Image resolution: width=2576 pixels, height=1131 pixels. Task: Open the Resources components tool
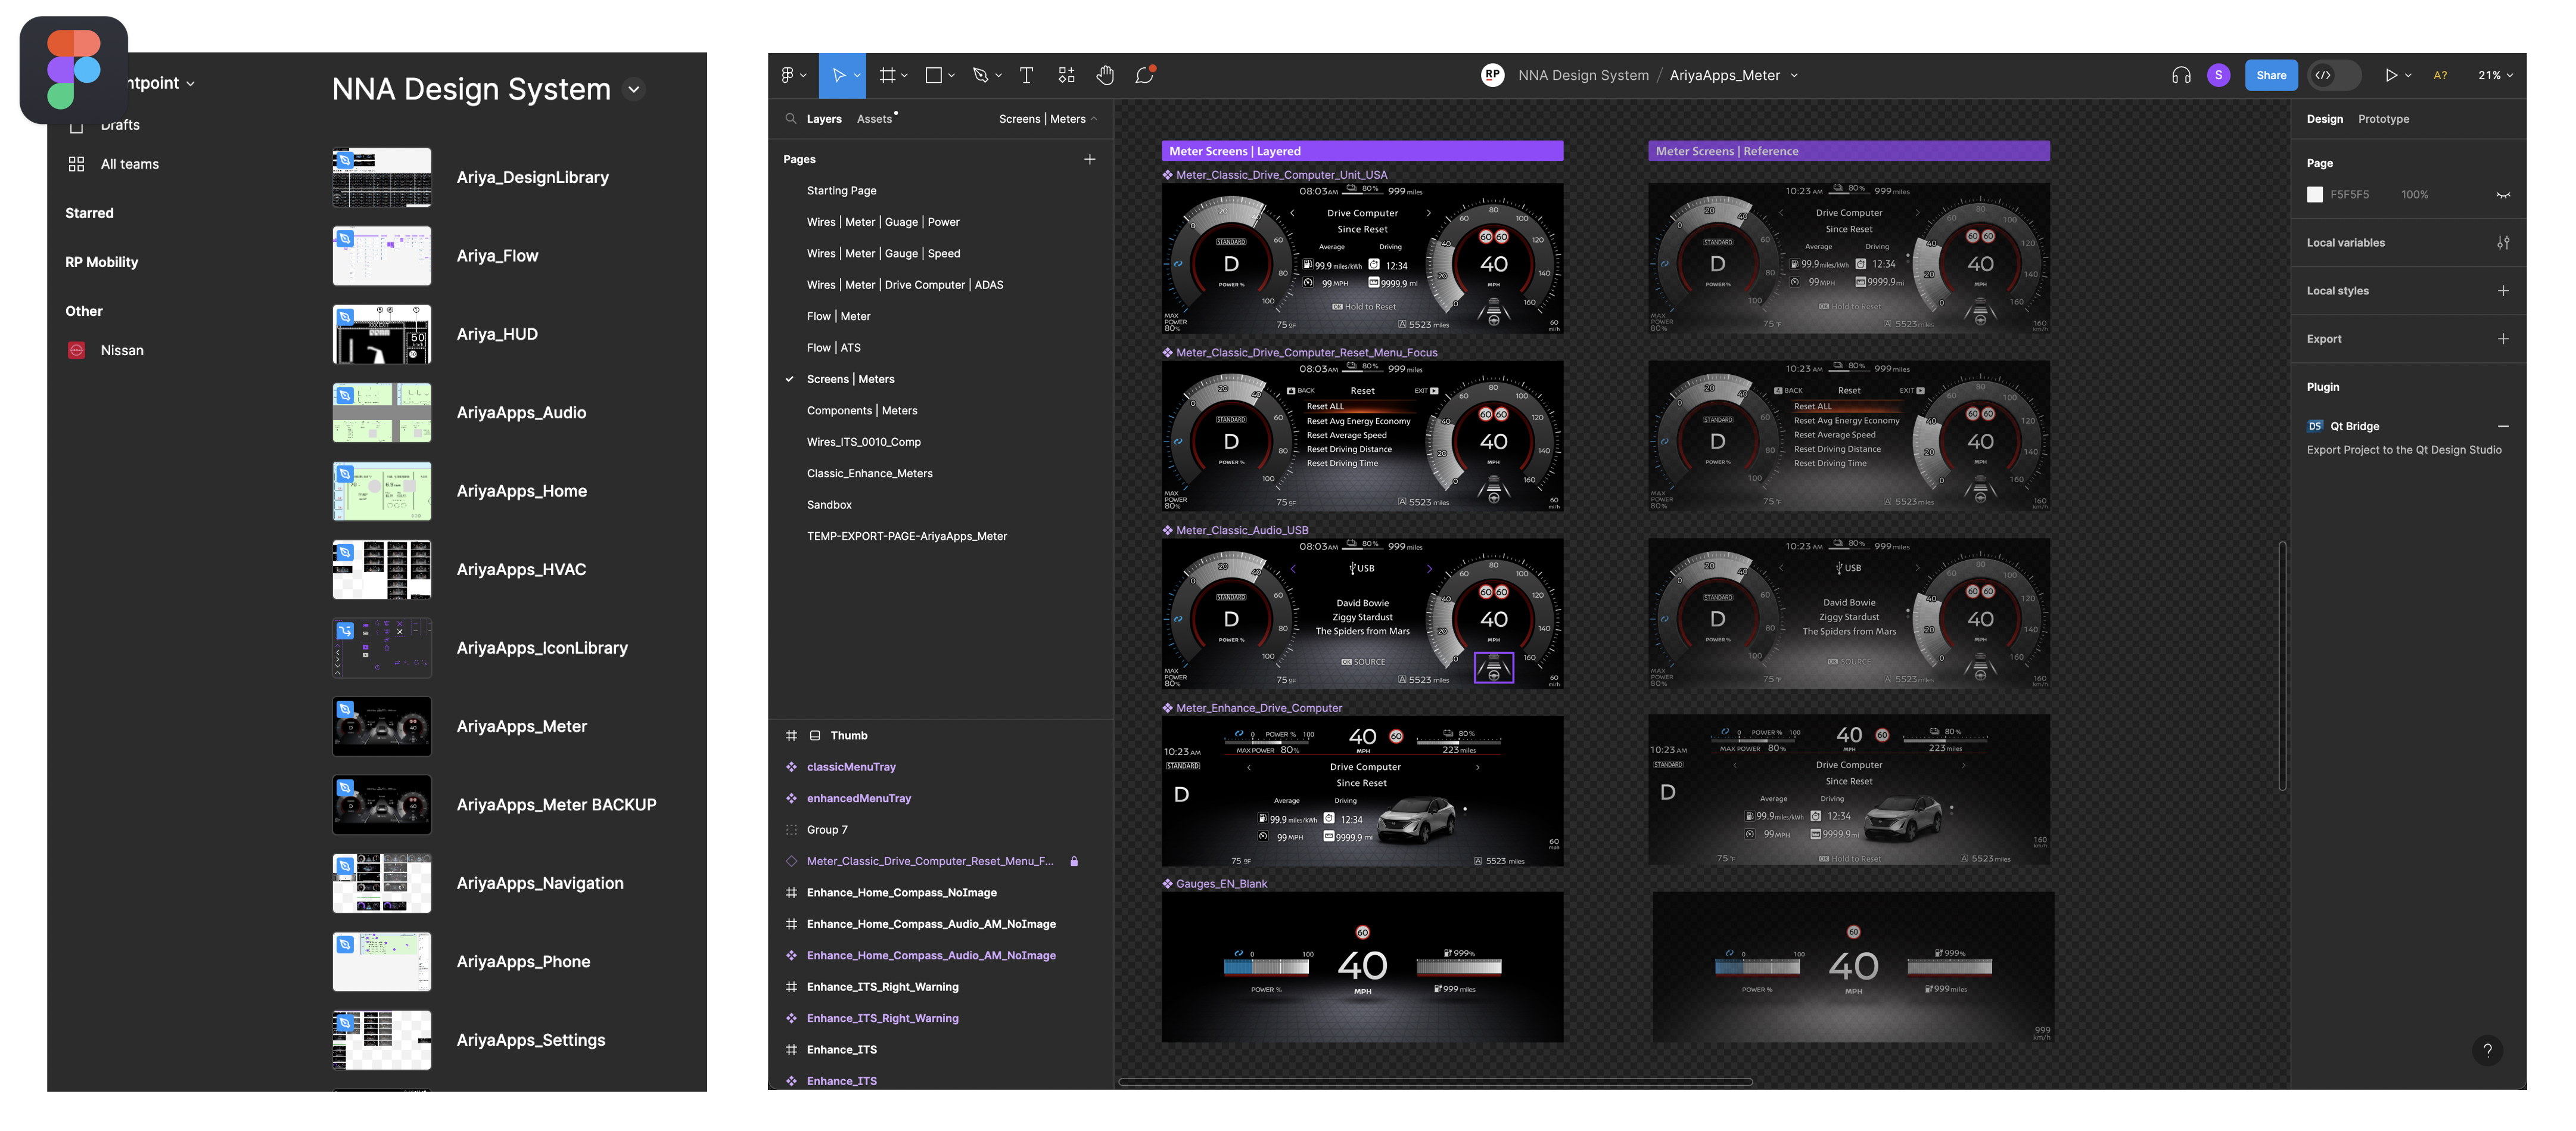(1067, 75)
